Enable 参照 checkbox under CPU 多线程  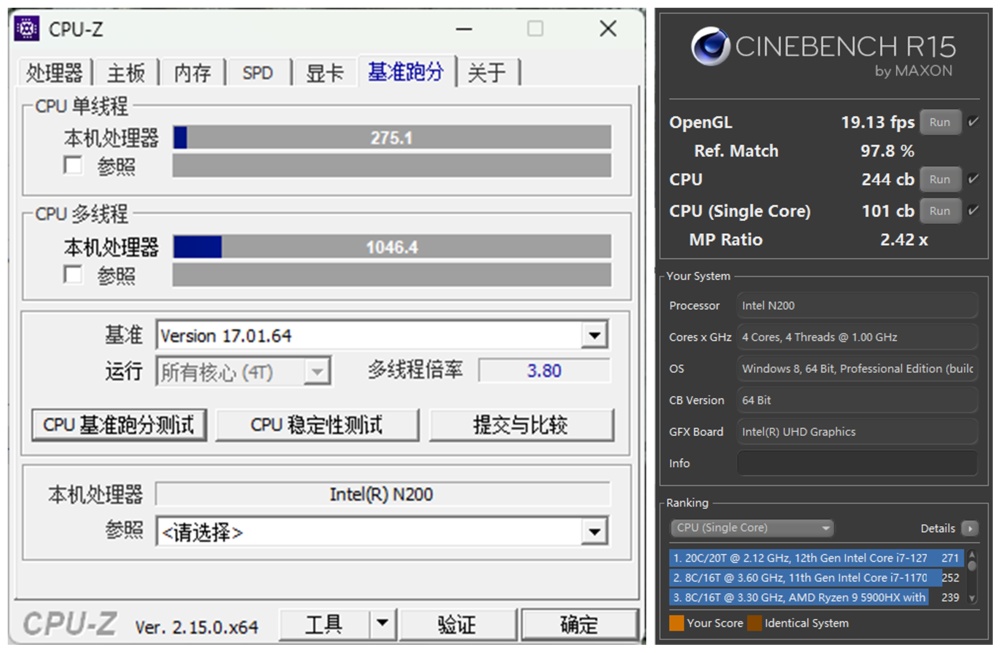click(73, 275)
